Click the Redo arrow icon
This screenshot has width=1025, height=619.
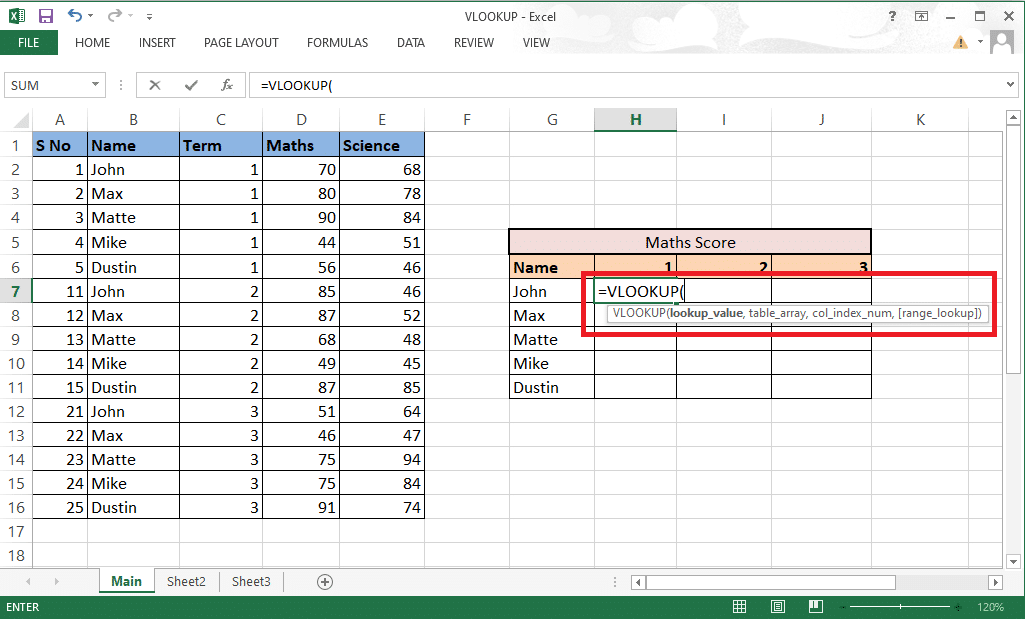(x=114, y=15)
